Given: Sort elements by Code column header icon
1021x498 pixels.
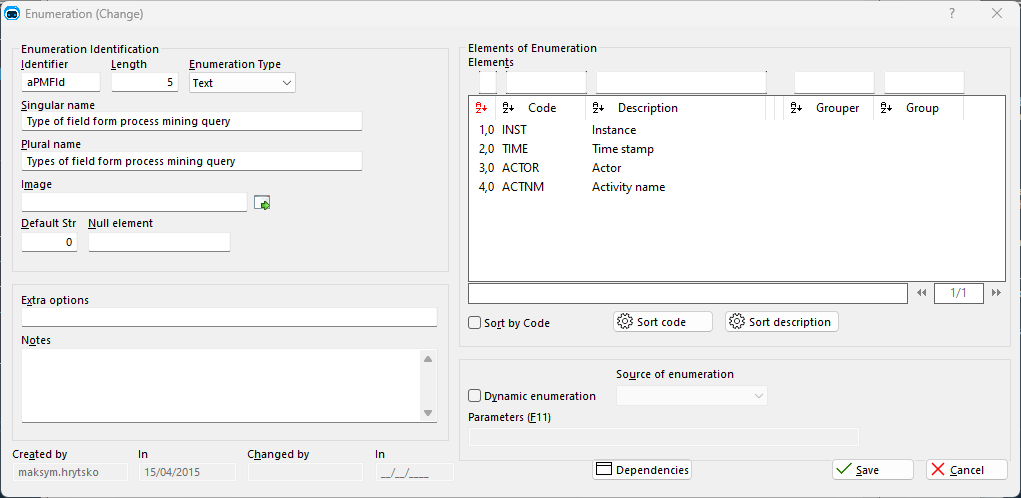Looking at the screenshot, I should (509, 108).
